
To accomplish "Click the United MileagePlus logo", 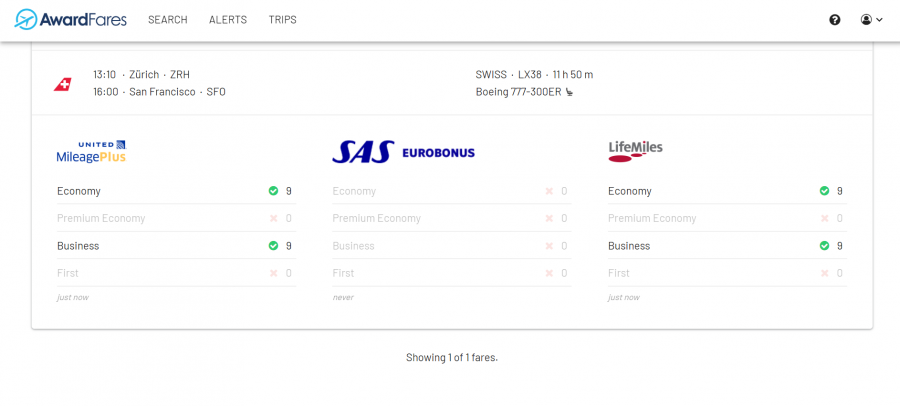I will tap(91, 151).
